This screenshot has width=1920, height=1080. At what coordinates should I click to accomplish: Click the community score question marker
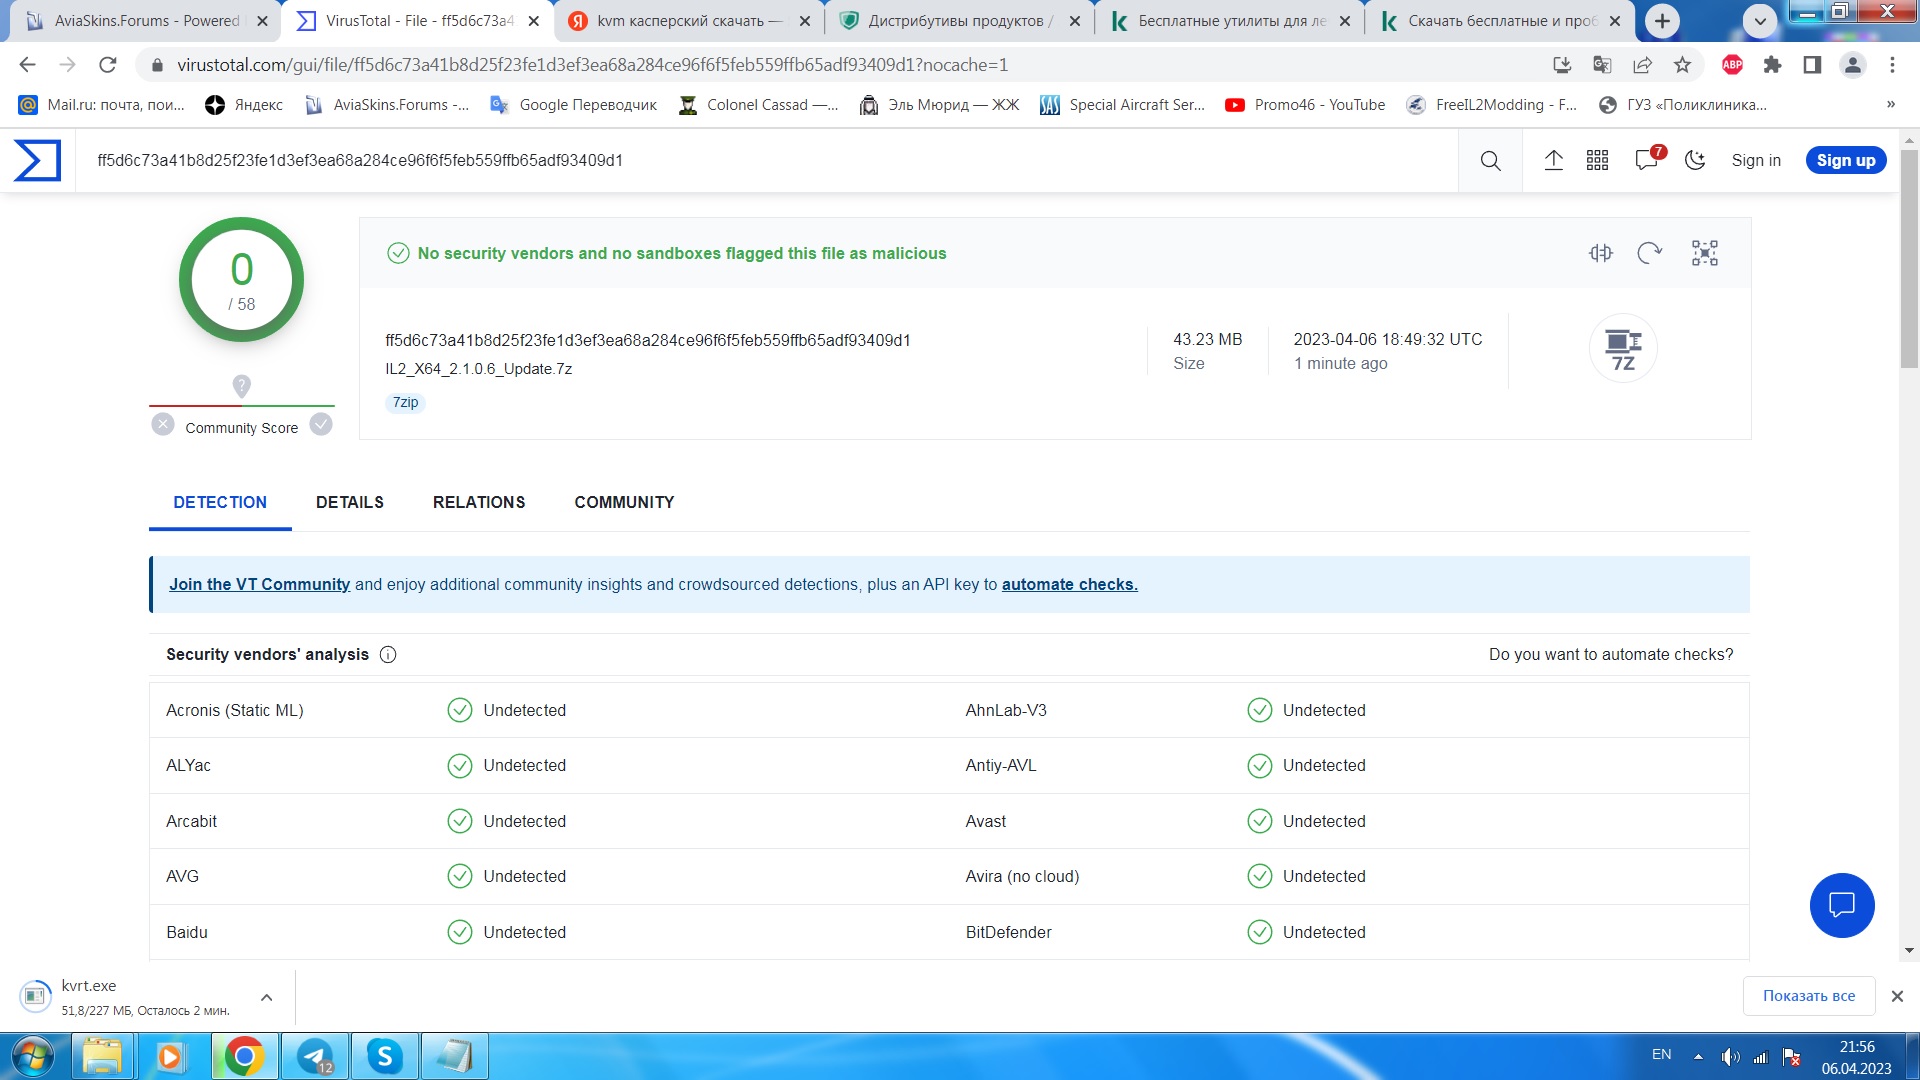pos(241,386)
